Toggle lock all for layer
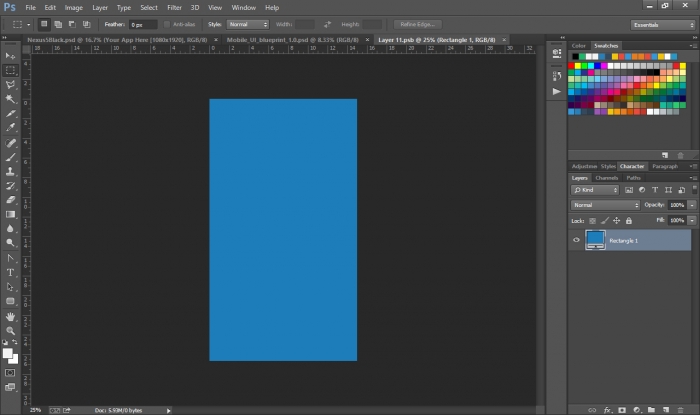 click(629, 220)
